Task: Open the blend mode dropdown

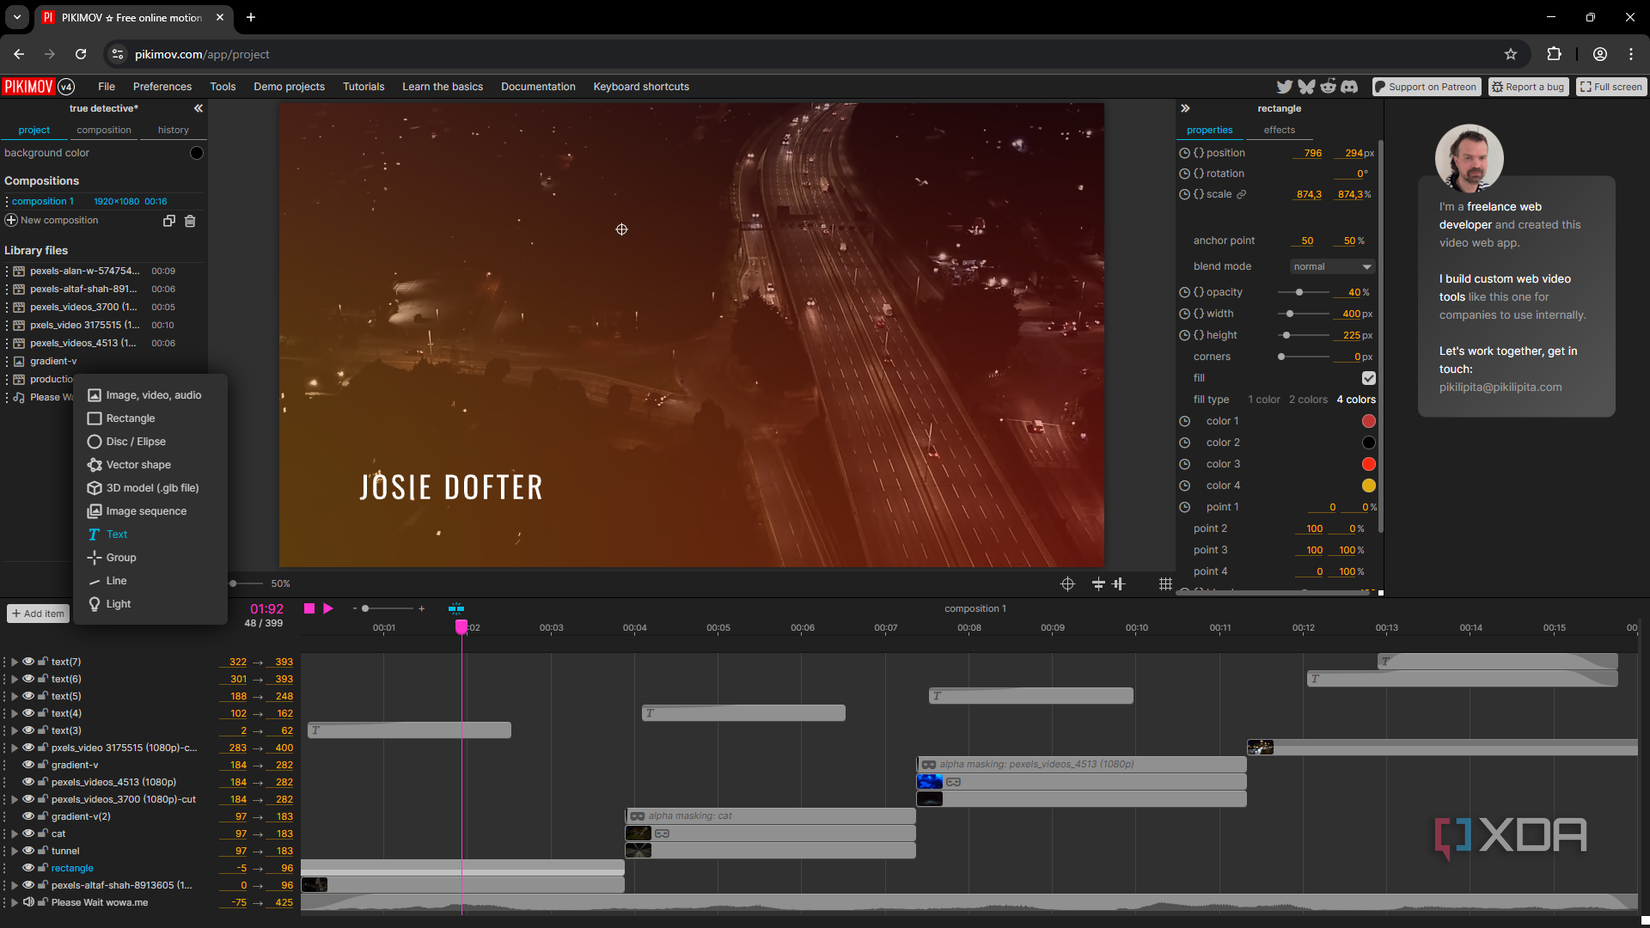Action: tap(1331, 267)
